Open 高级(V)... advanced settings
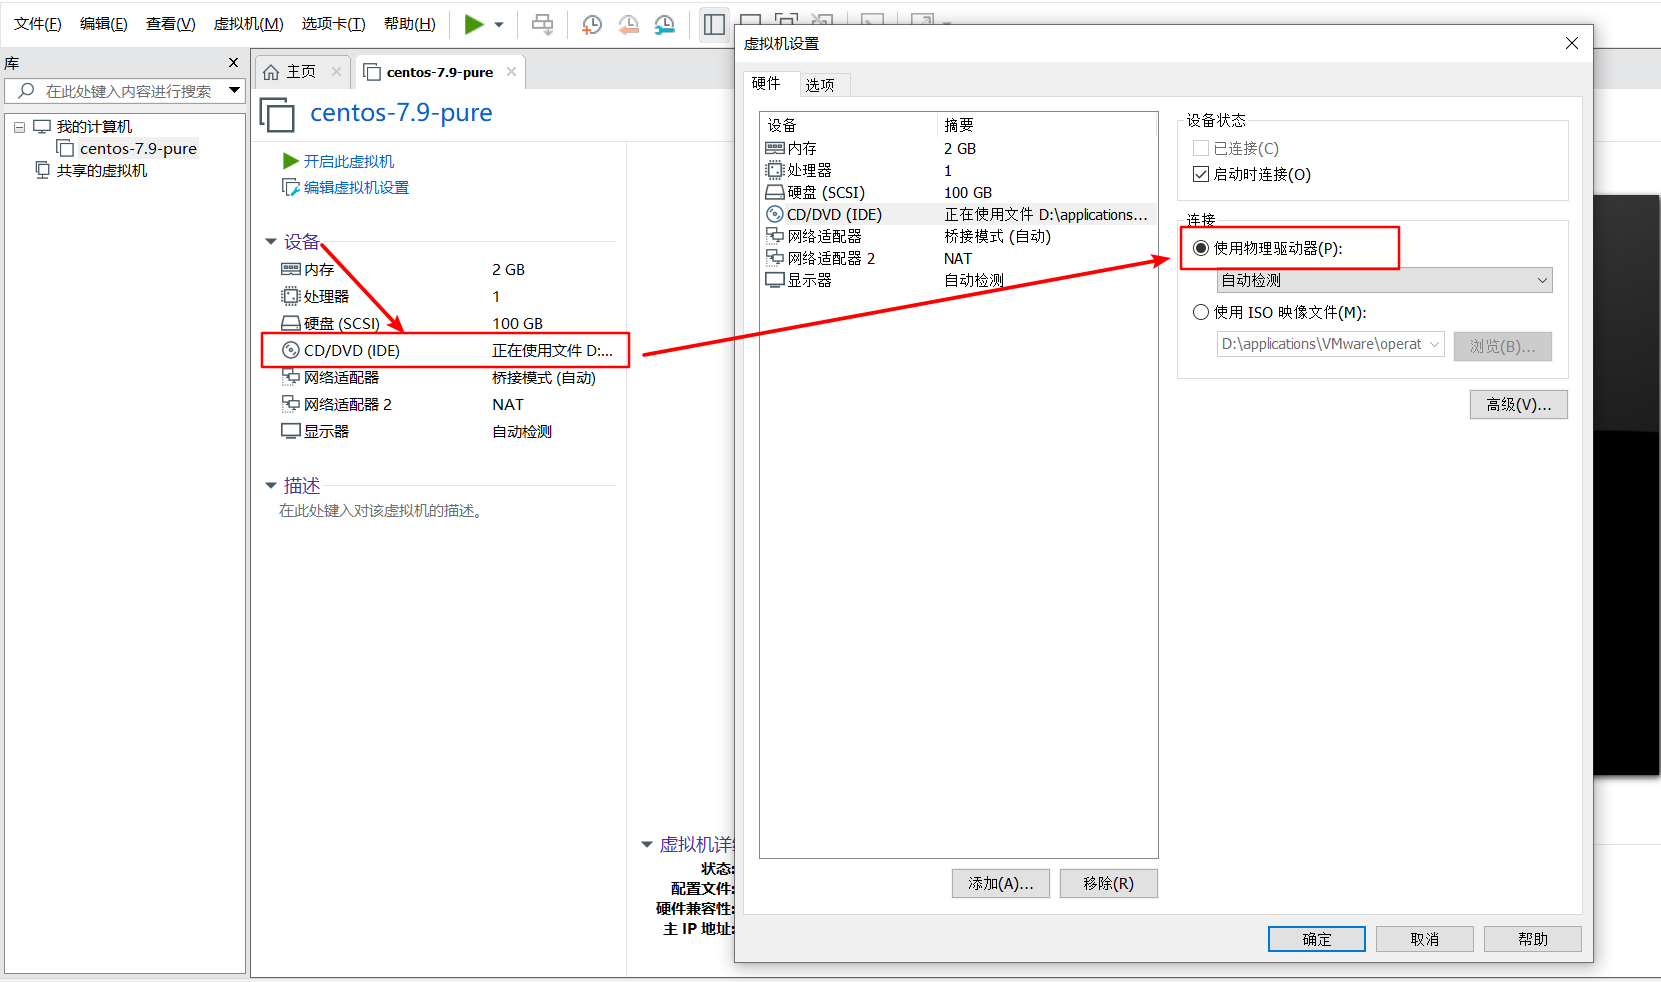Viewport: 1661px width, 982px height. pos(1519,405)
